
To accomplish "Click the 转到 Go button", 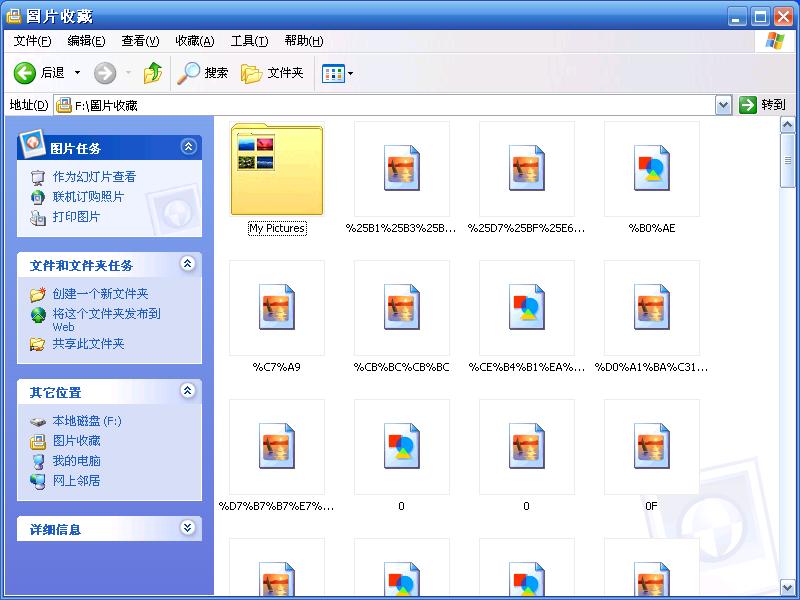I will coord(762,105).
